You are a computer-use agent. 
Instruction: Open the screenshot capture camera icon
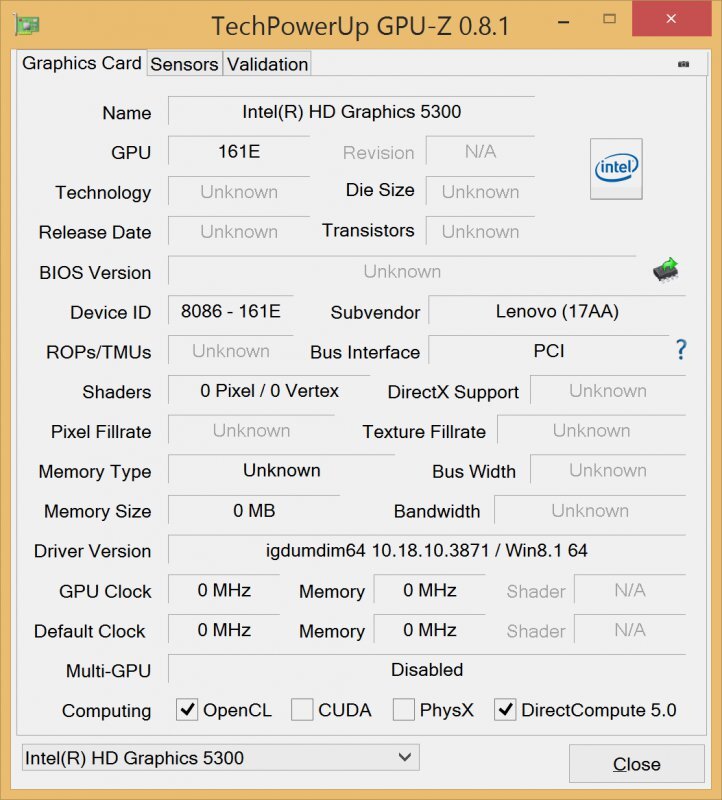click(x=684, y=63)
